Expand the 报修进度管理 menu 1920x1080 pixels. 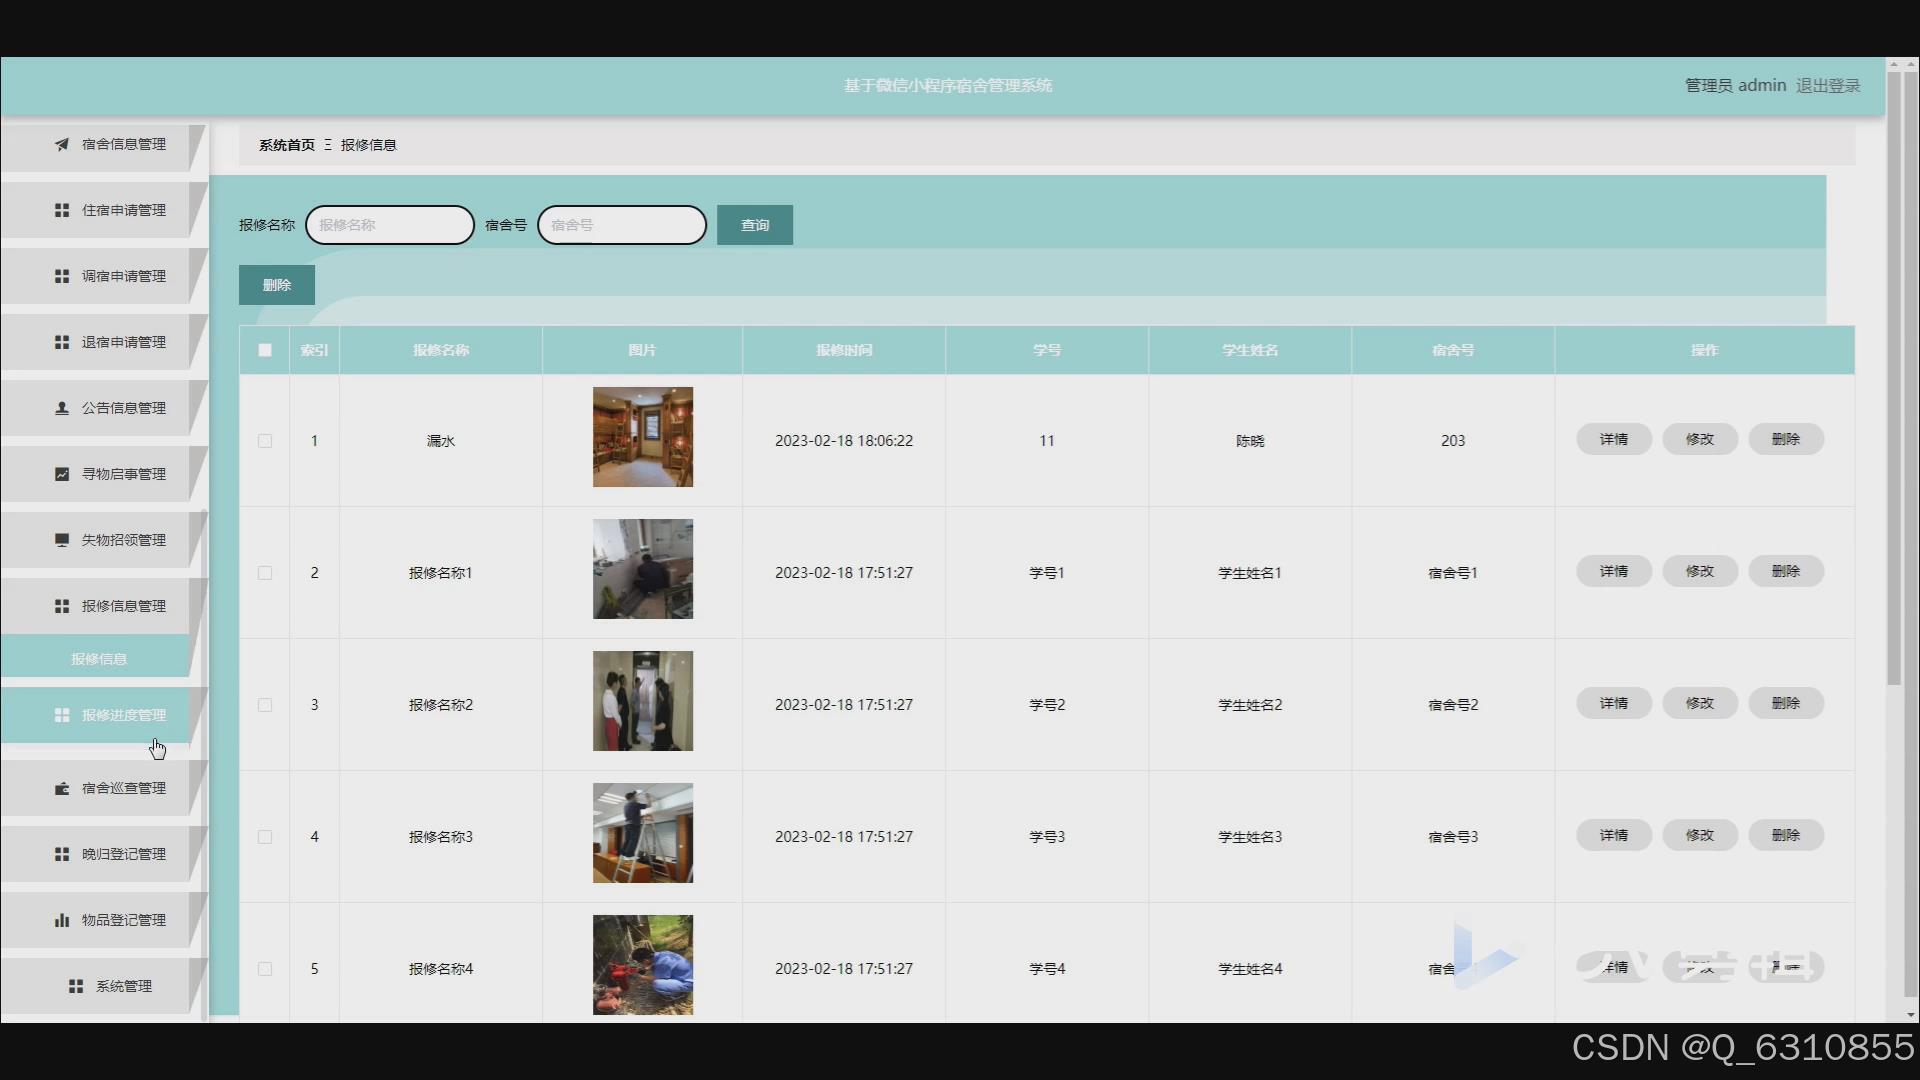click(x=123, y=715)
